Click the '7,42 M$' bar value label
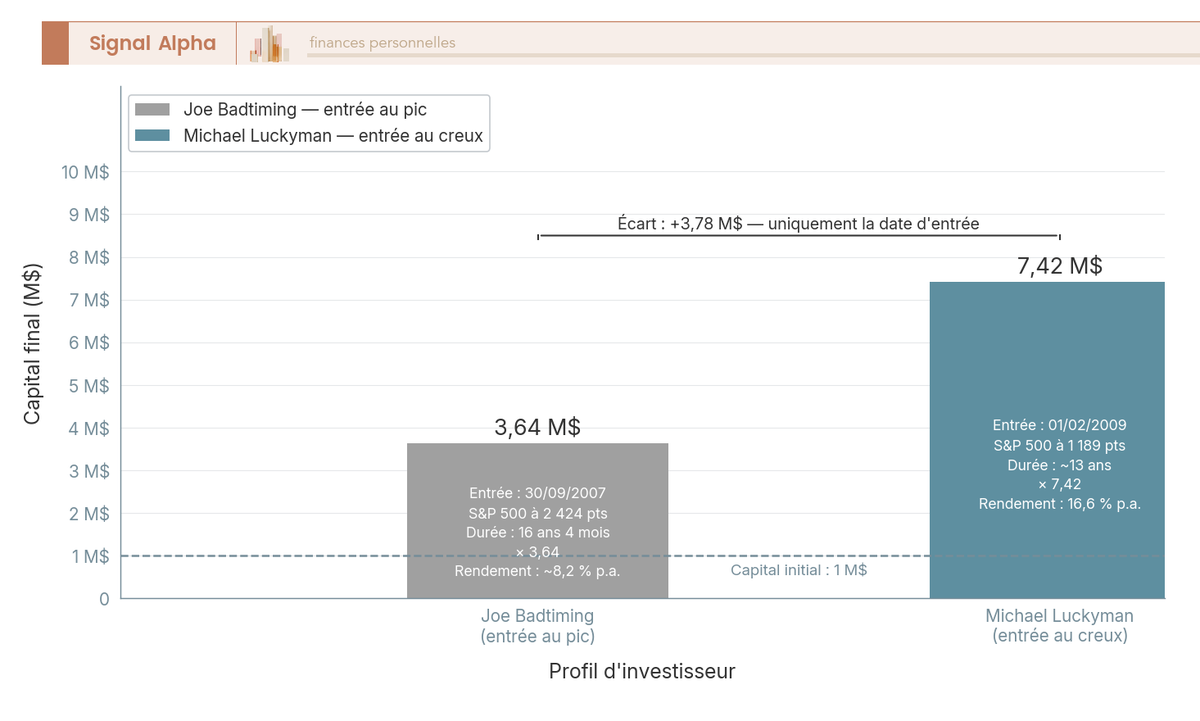The height and width of the screenshot is (721, 1200). (x=1060, y=266)
